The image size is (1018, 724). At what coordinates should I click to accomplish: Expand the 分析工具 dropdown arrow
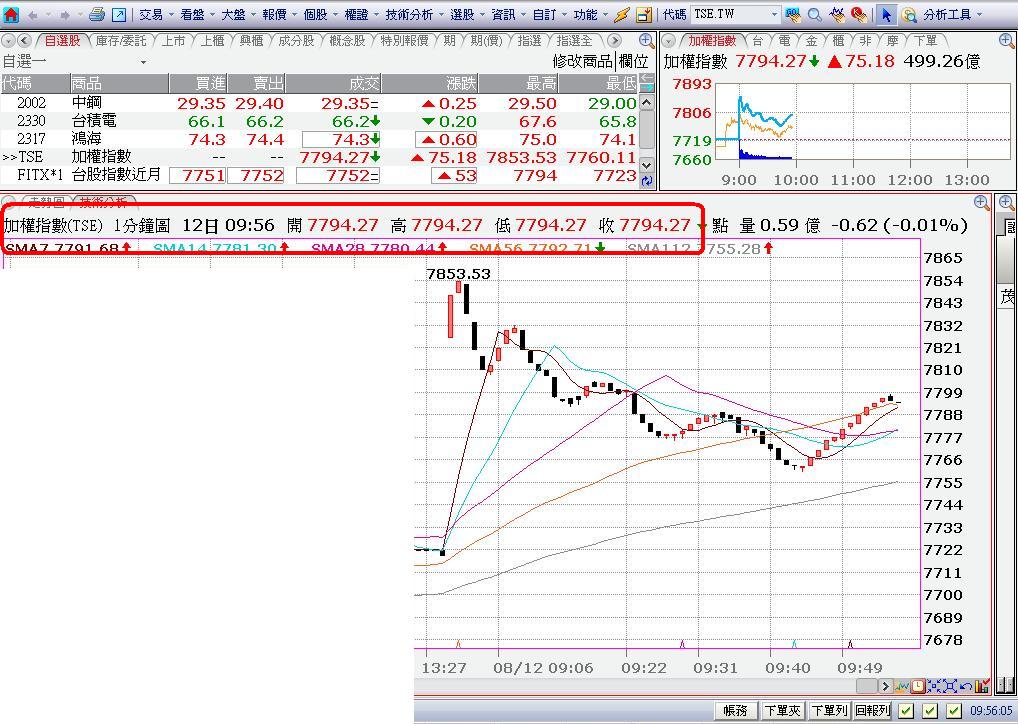pyautogui.click(x=979, y=14)
